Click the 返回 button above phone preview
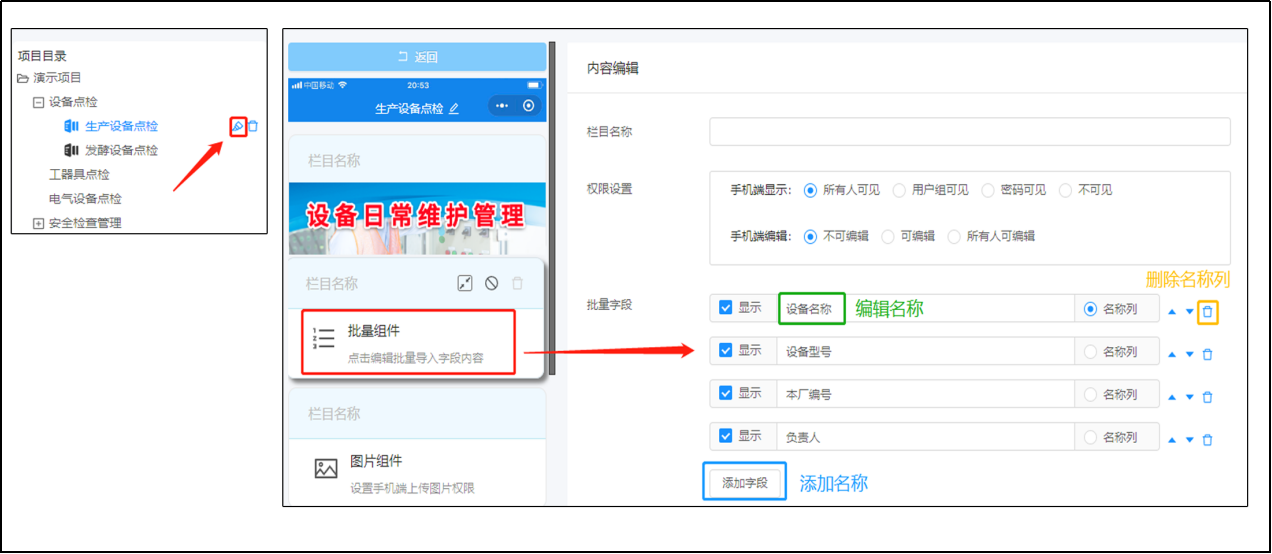The width and height of the screenshot is (1272, 554). 417,57
